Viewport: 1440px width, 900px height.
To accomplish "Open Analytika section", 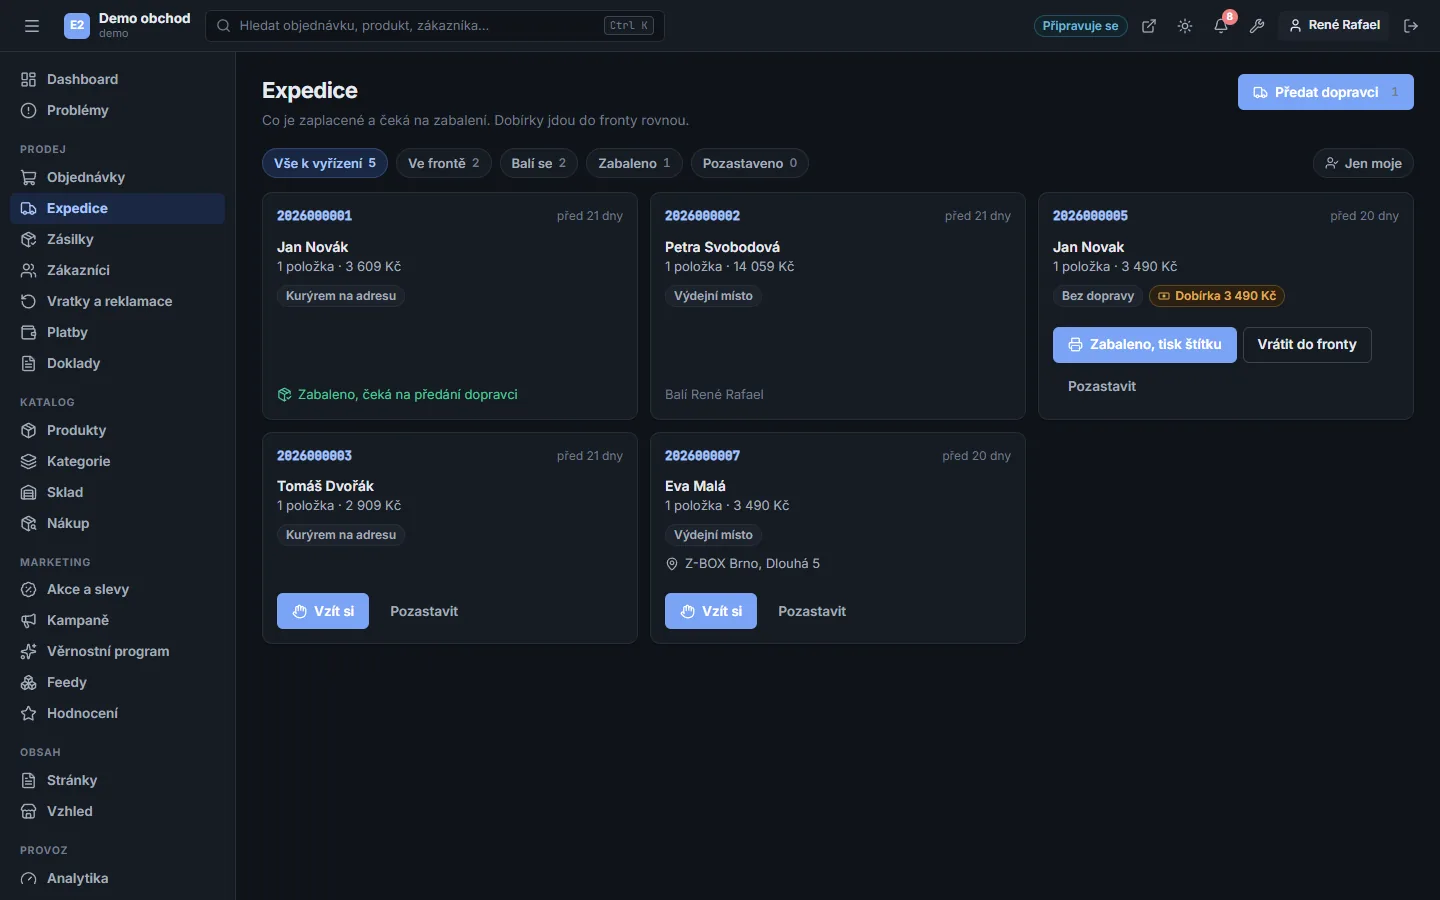I will tap(117, 878).
